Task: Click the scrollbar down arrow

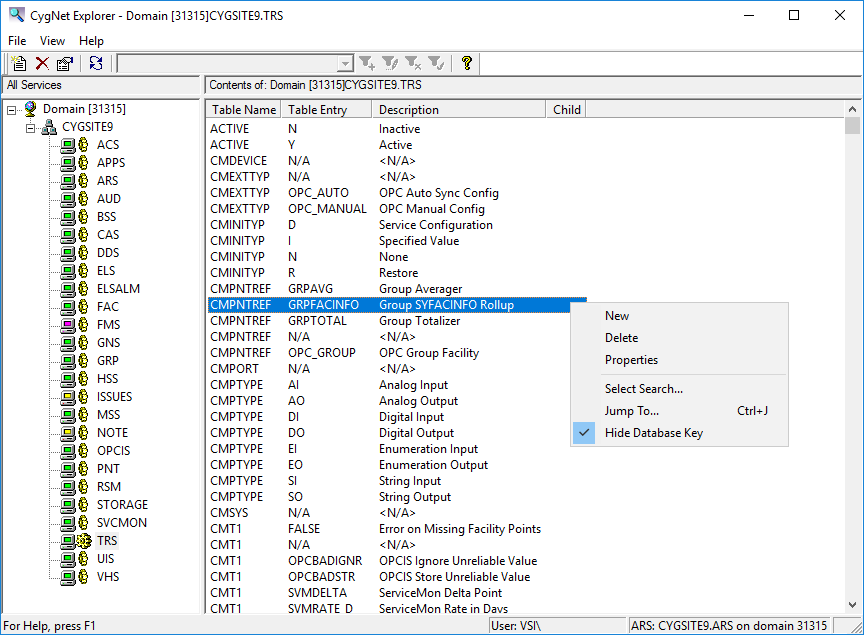Action: [852, 605]
